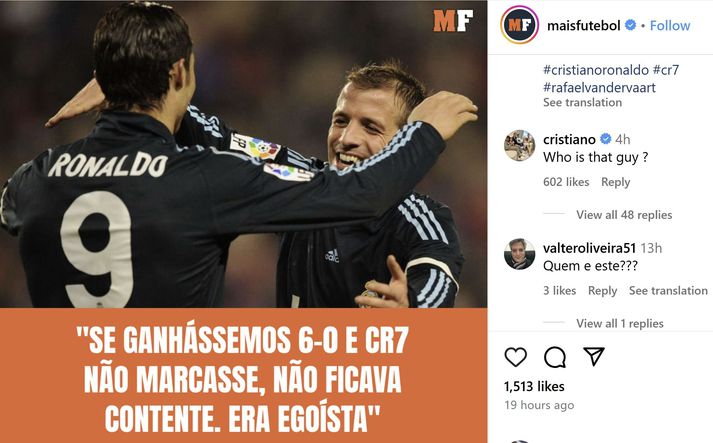Open cristiano's profile picture
713x443 pixels.
click(x=520, y=146)
